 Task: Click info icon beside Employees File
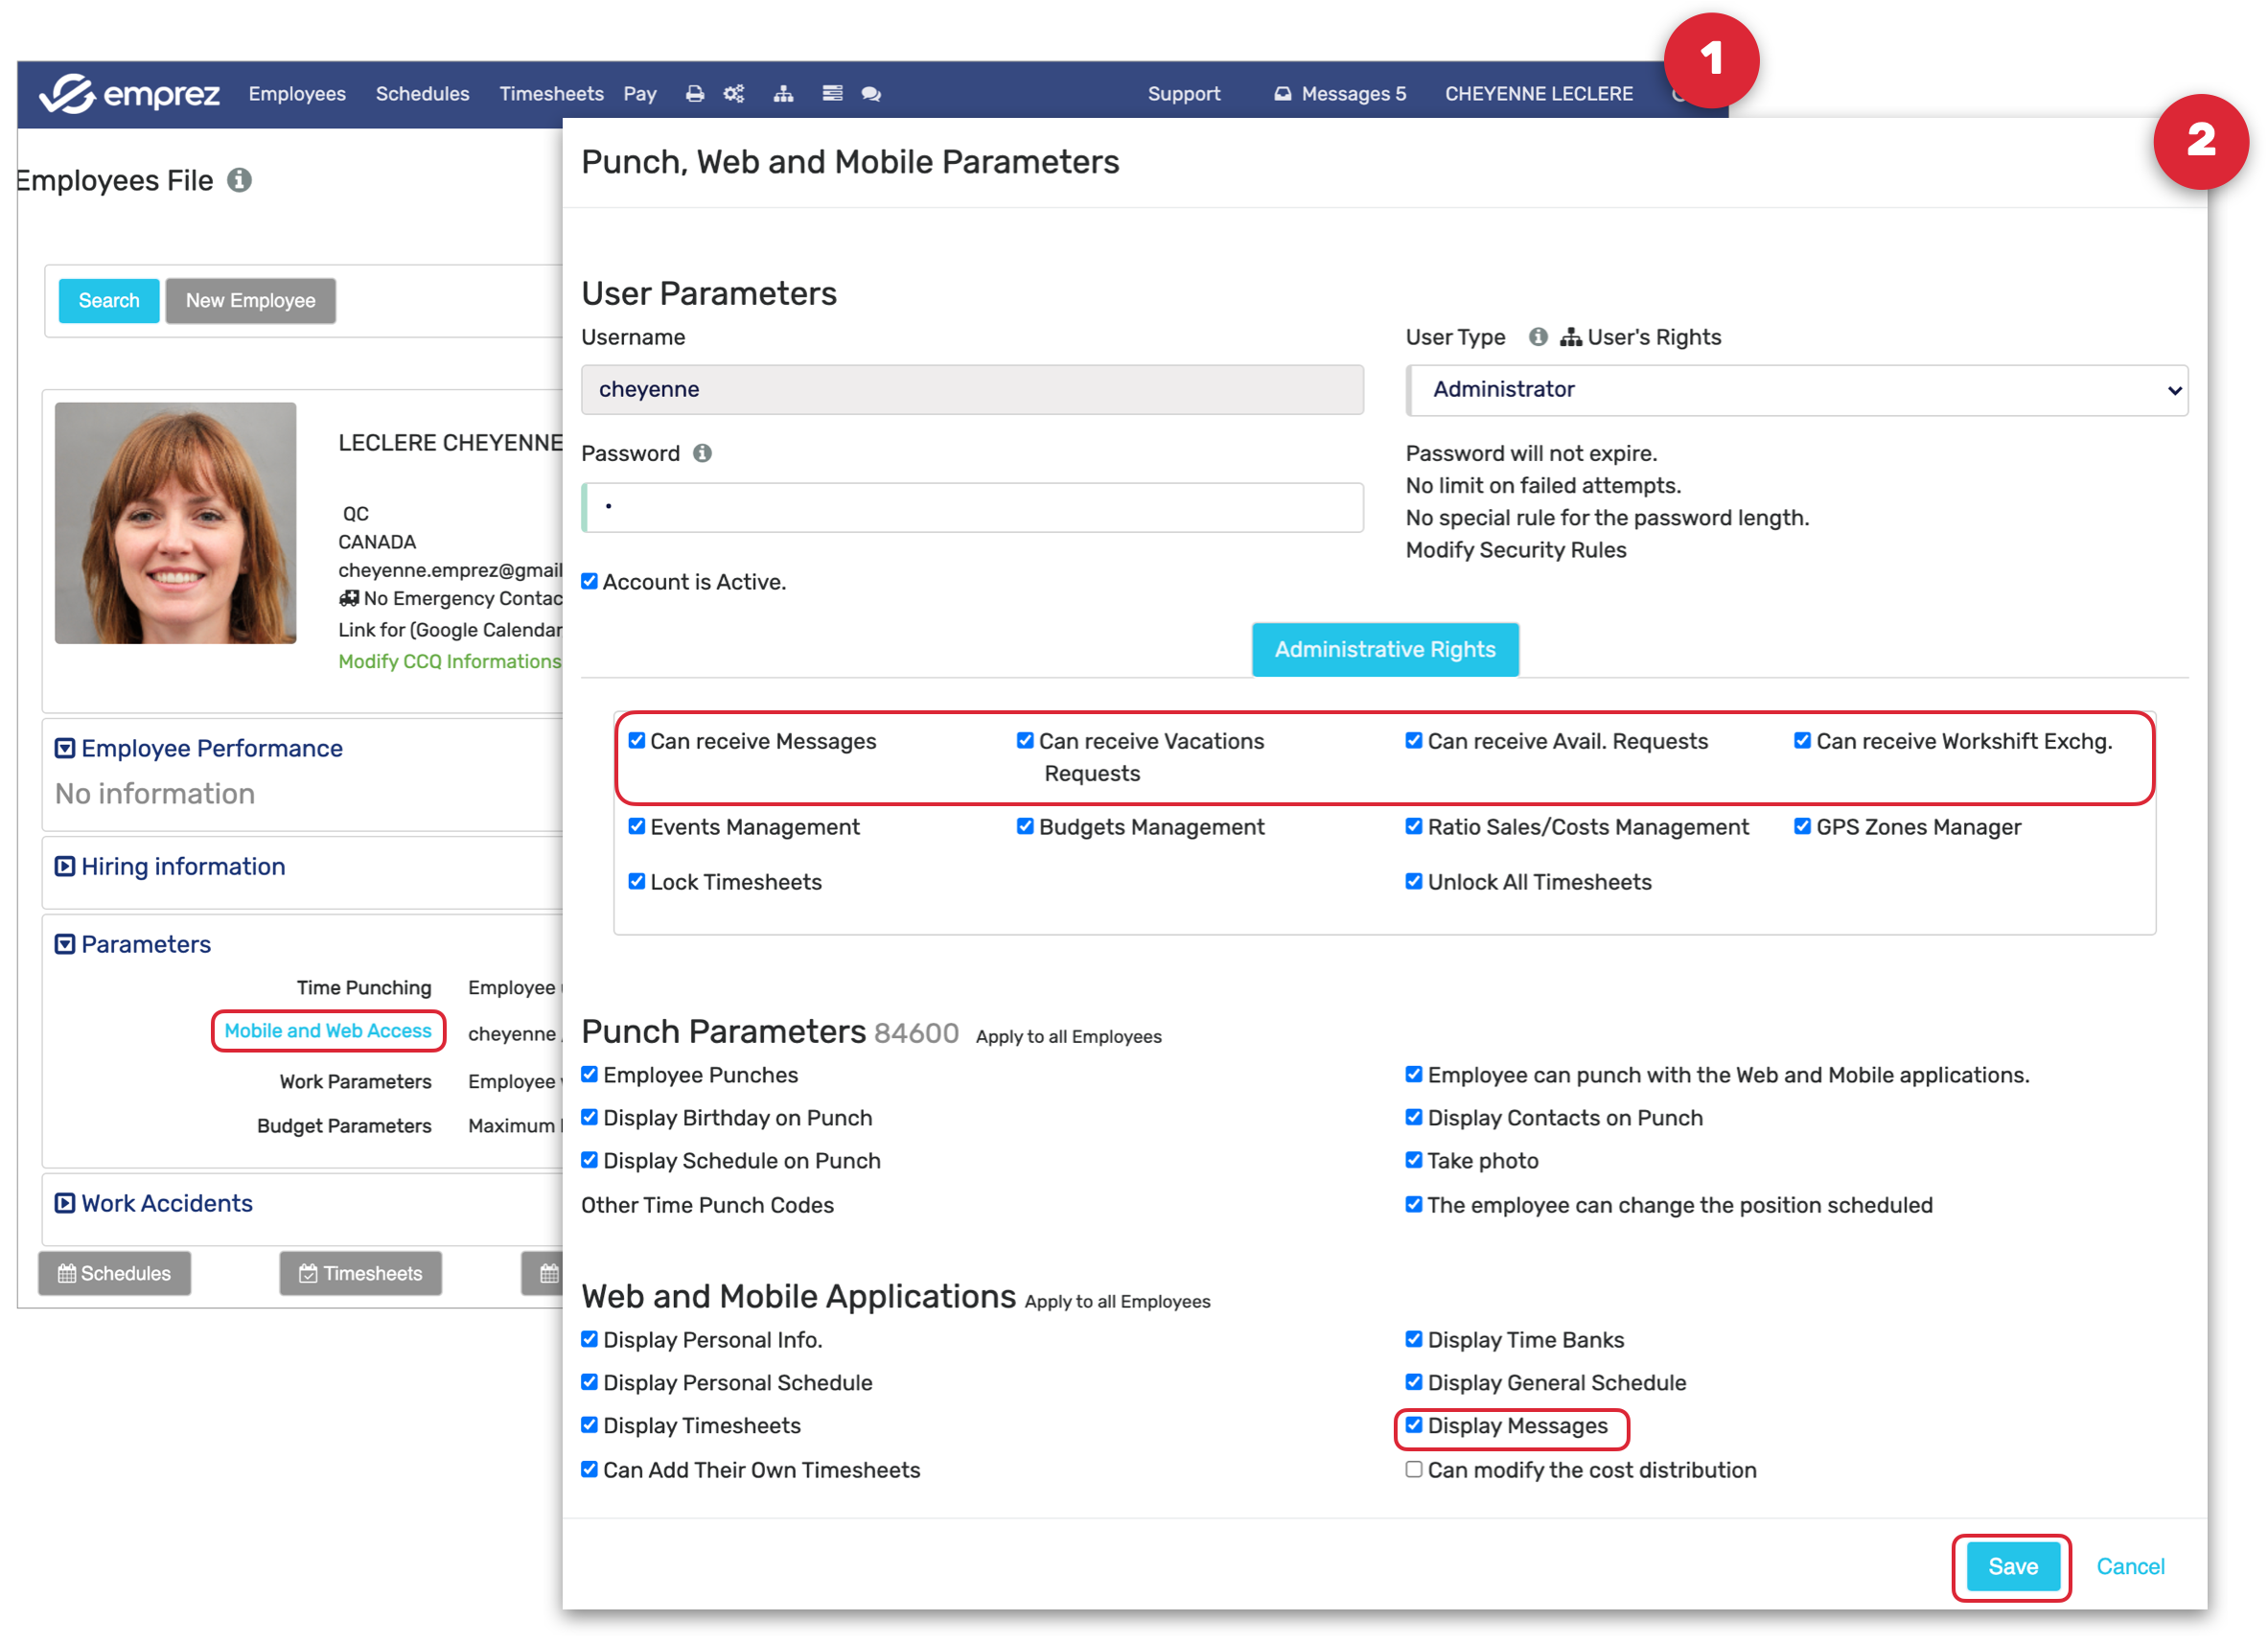tap(239, 181)
